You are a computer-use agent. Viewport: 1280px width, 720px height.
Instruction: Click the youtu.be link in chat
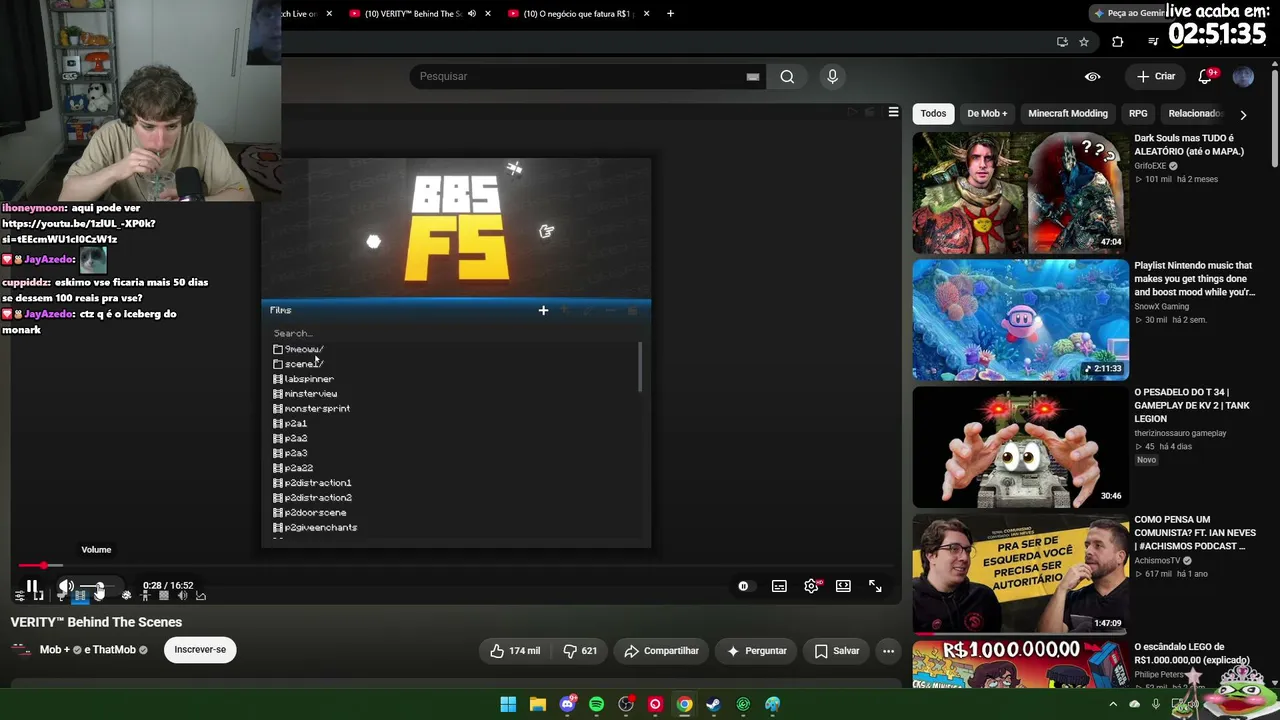(78, 231)
